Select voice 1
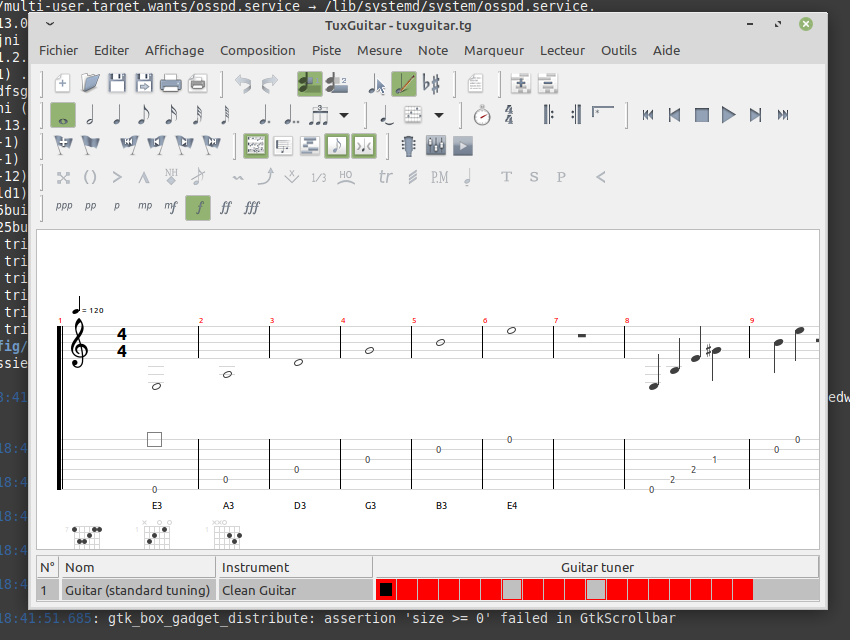850x640 pixels. (310, 83)
